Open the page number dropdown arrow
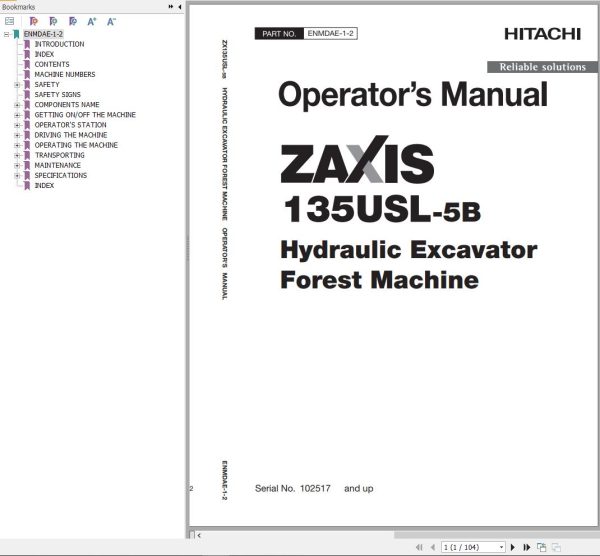This screenshot has width=600, height=556. [x=501, y=548]
